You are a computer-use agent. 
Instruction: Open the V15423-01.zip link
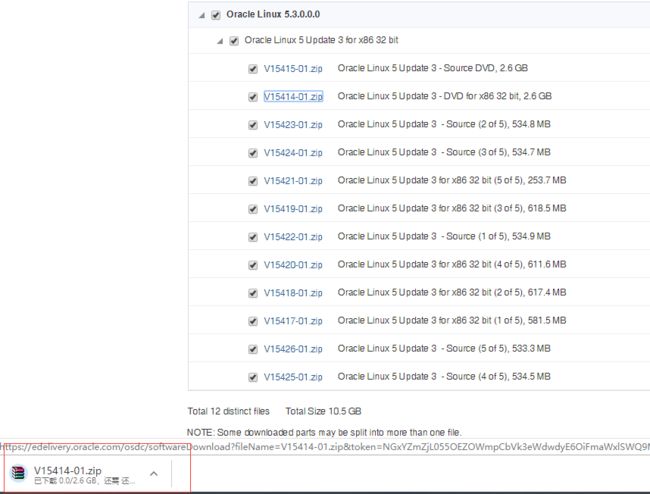[x=293, y=125]
